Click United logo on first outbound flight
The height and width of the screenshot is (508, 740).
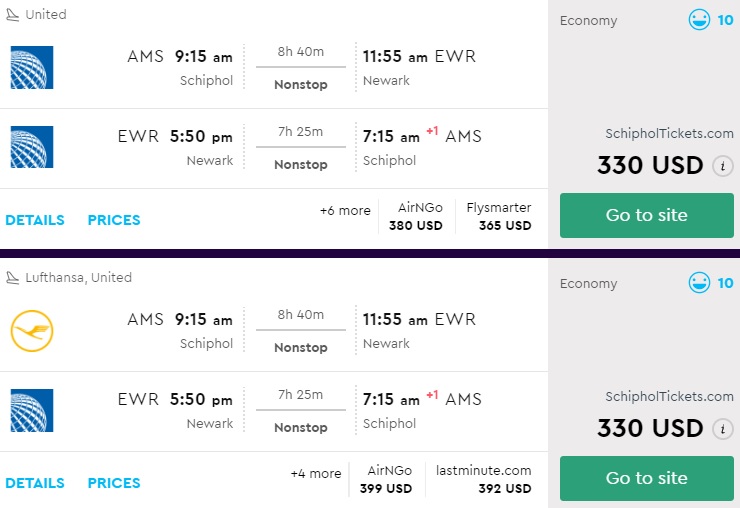click(x=31, y=67)
